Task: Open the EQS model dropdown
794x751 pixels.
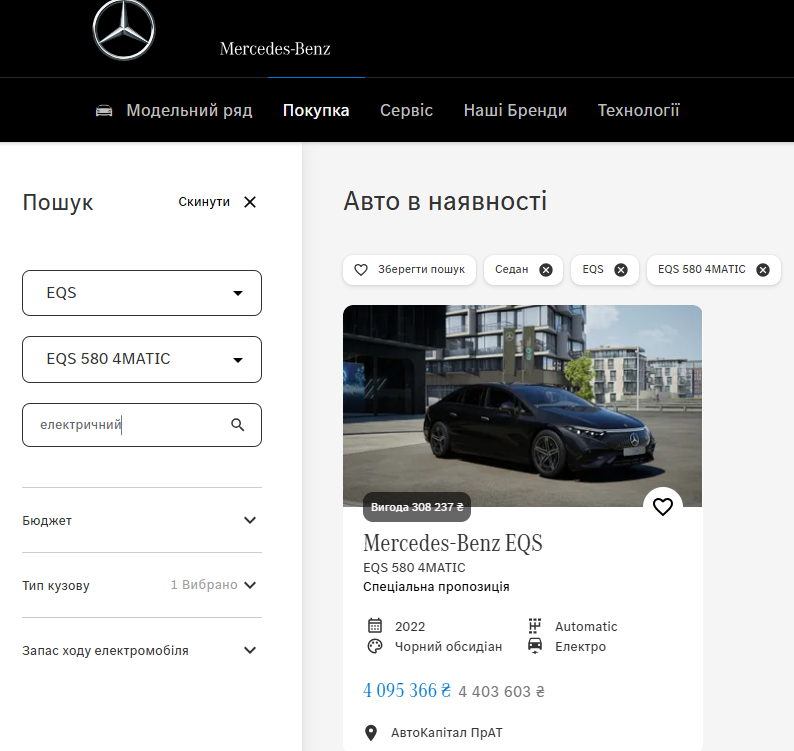Action: coord(142,293)
